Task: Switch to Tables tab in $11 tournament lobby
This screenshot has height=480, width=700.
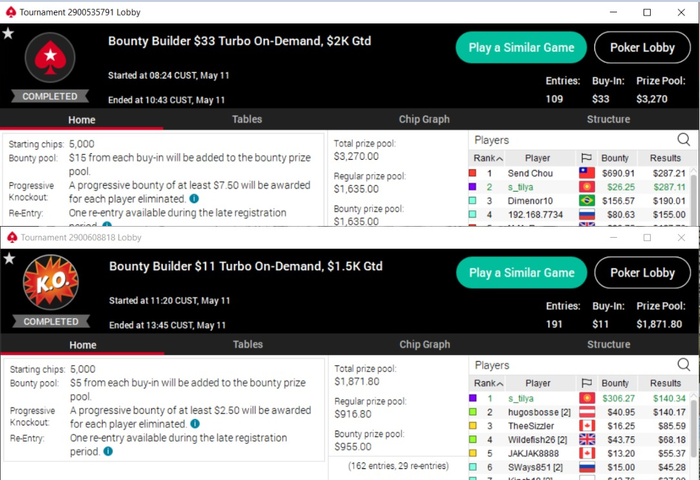Action: tap(248, 344)
